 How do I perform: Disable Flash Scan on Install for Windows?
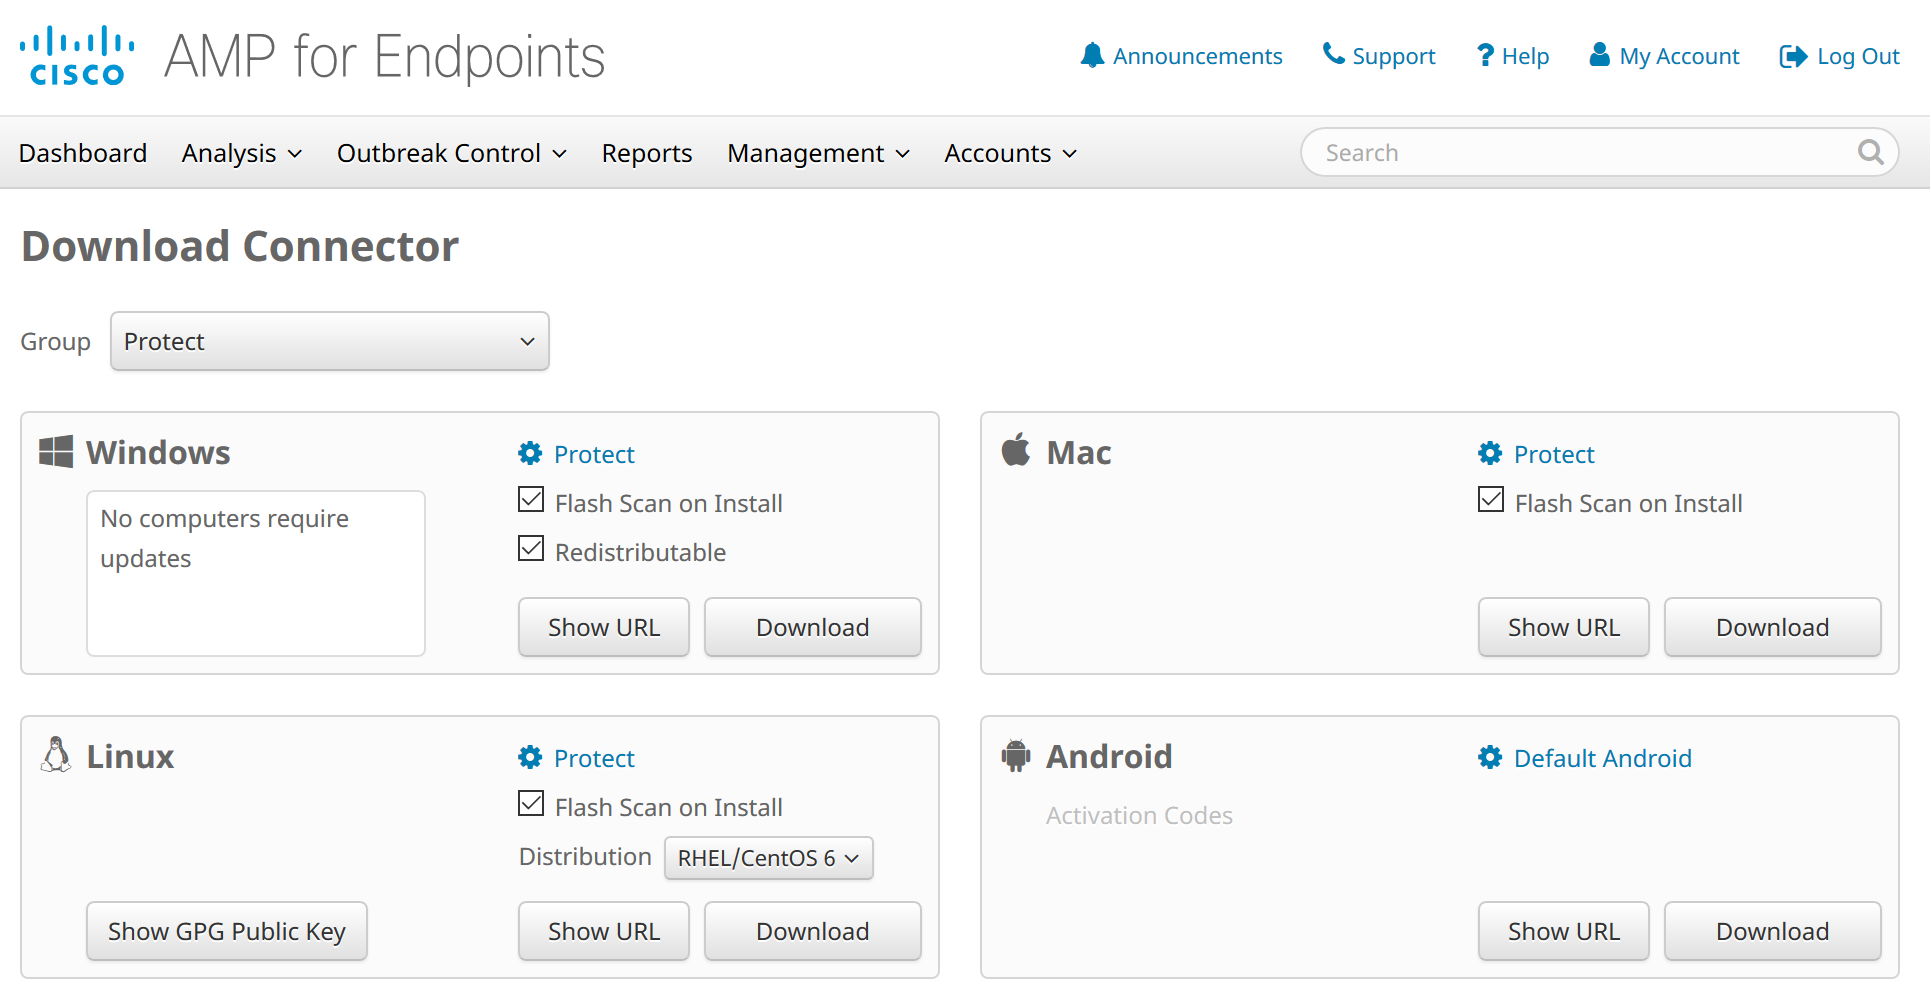pyautogui.click(x=530, y=498)
